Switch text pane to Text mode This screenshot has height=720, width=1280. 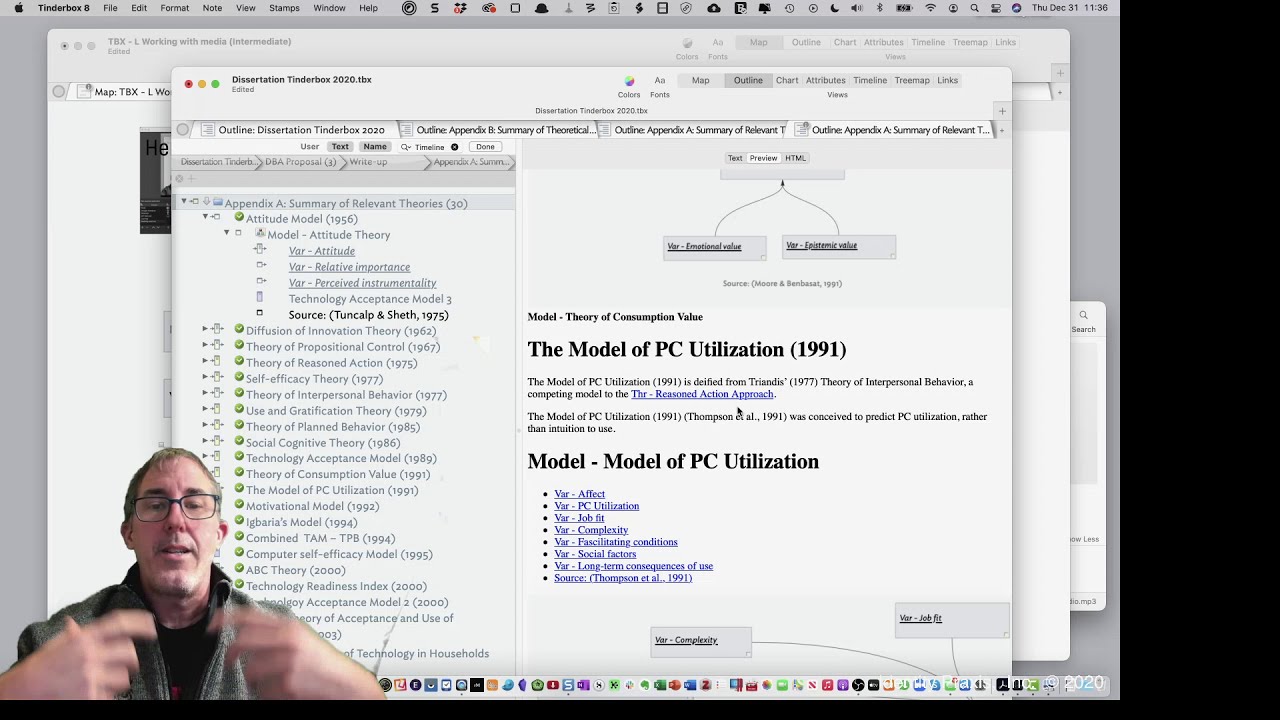(x=735, y=158)
